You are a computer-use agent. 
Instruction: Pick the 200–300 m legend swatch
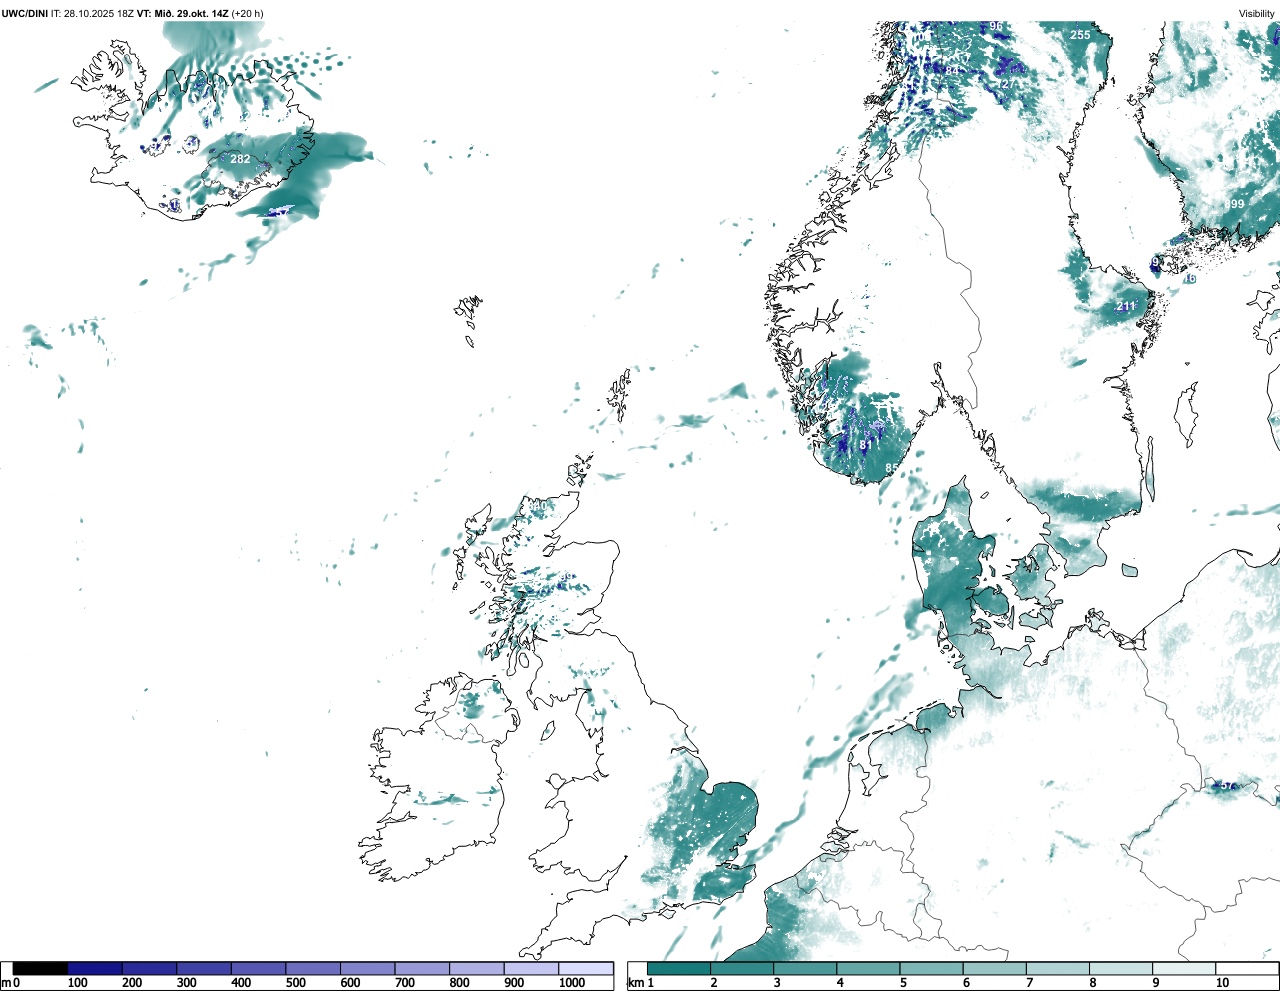tap(150, 968)
